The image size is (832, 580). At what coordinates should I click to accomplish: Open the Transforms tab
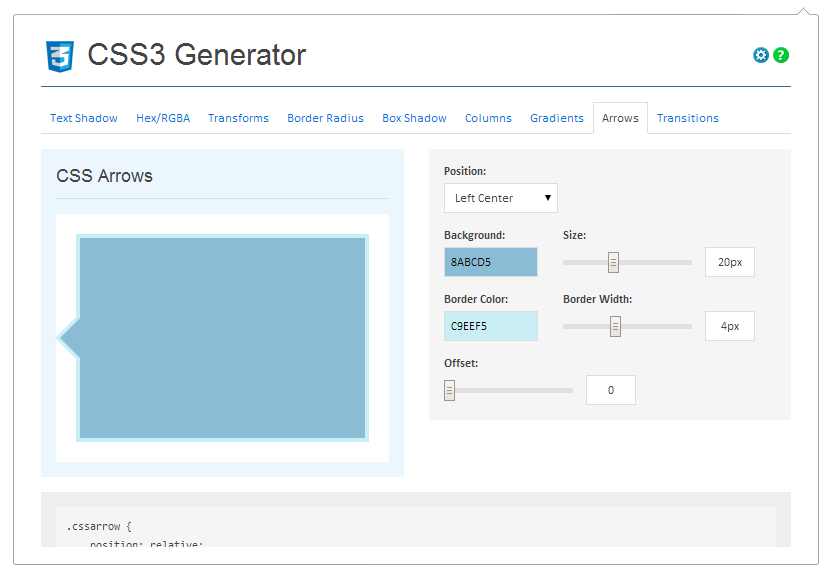tap(238, 117)
